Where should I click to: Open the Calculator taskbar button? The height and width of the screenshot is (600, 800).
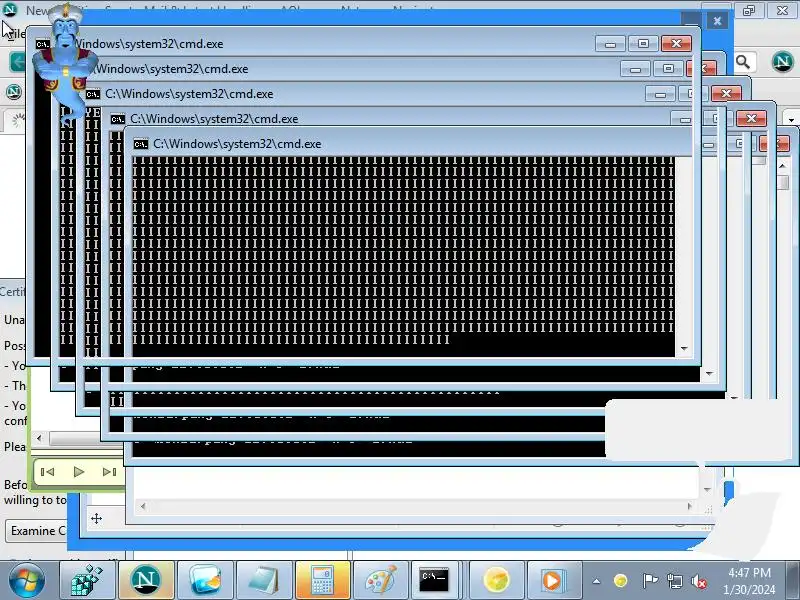click(322, 580)
